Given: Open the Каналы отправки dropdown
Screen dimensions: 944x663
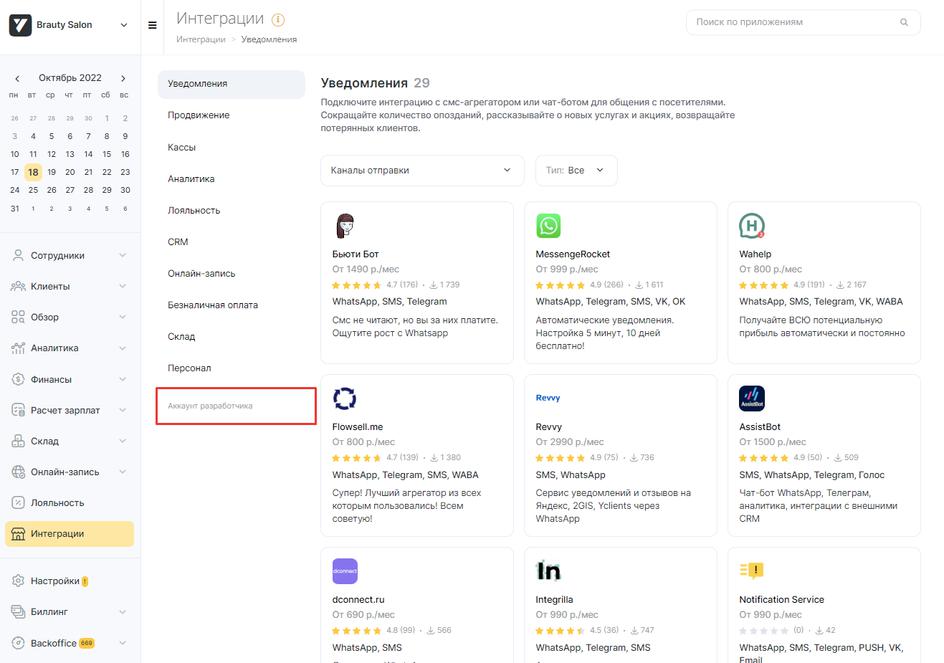Looking at the screenshot, I should tap(421, 170).
